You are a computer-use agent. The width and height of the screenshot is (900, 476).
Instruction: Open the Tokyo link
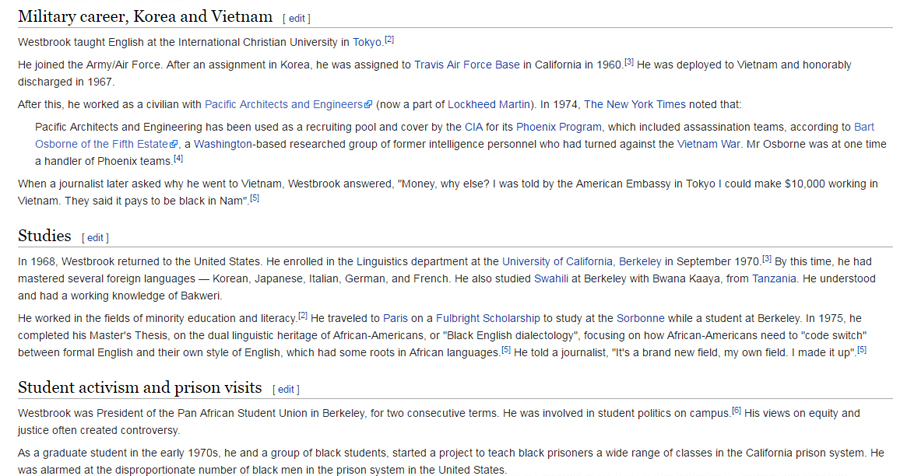(x=367, y=42)
